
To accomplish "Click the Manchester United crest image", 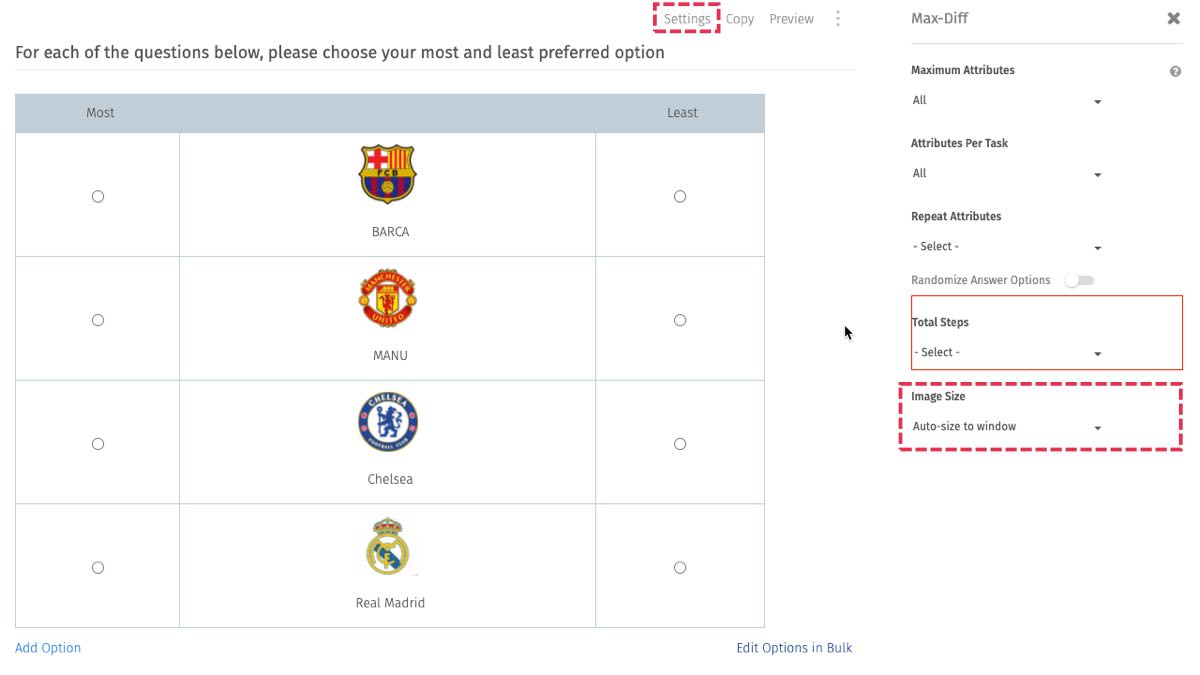I will pyautogui.click(x=387, y=298).
